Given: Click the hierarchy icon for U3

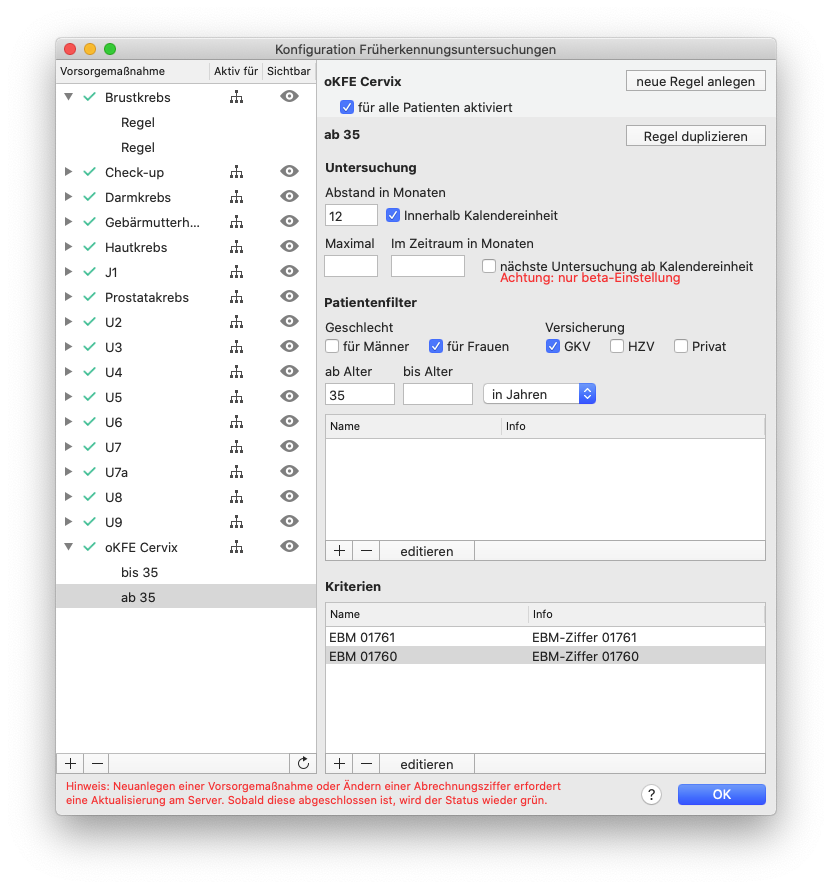Looking at the screenshot, I should (x=236, y=346).
